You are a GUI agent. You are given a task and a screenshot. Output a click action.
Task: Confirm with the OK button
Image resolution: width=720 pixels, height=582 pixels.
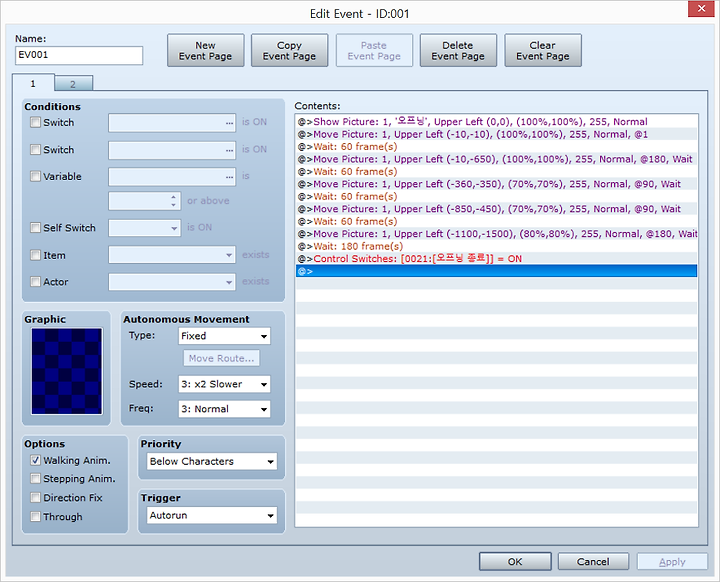click(x=515, y=561)
